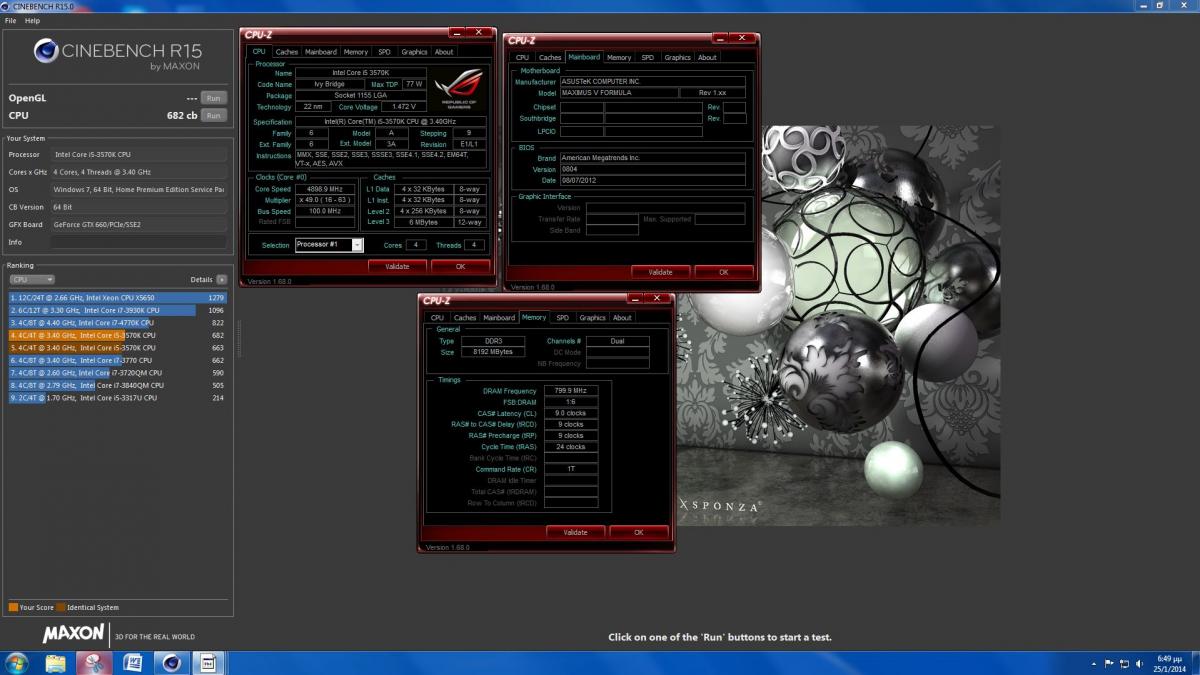Select the i5-3570K row scoring 682
Screen dimensions: 1200x675
click(x=117, y=335)
